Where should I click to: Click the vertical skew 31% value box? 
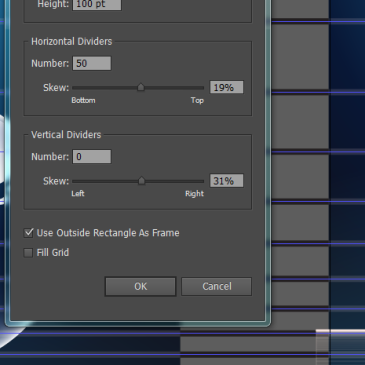point(226,181)
